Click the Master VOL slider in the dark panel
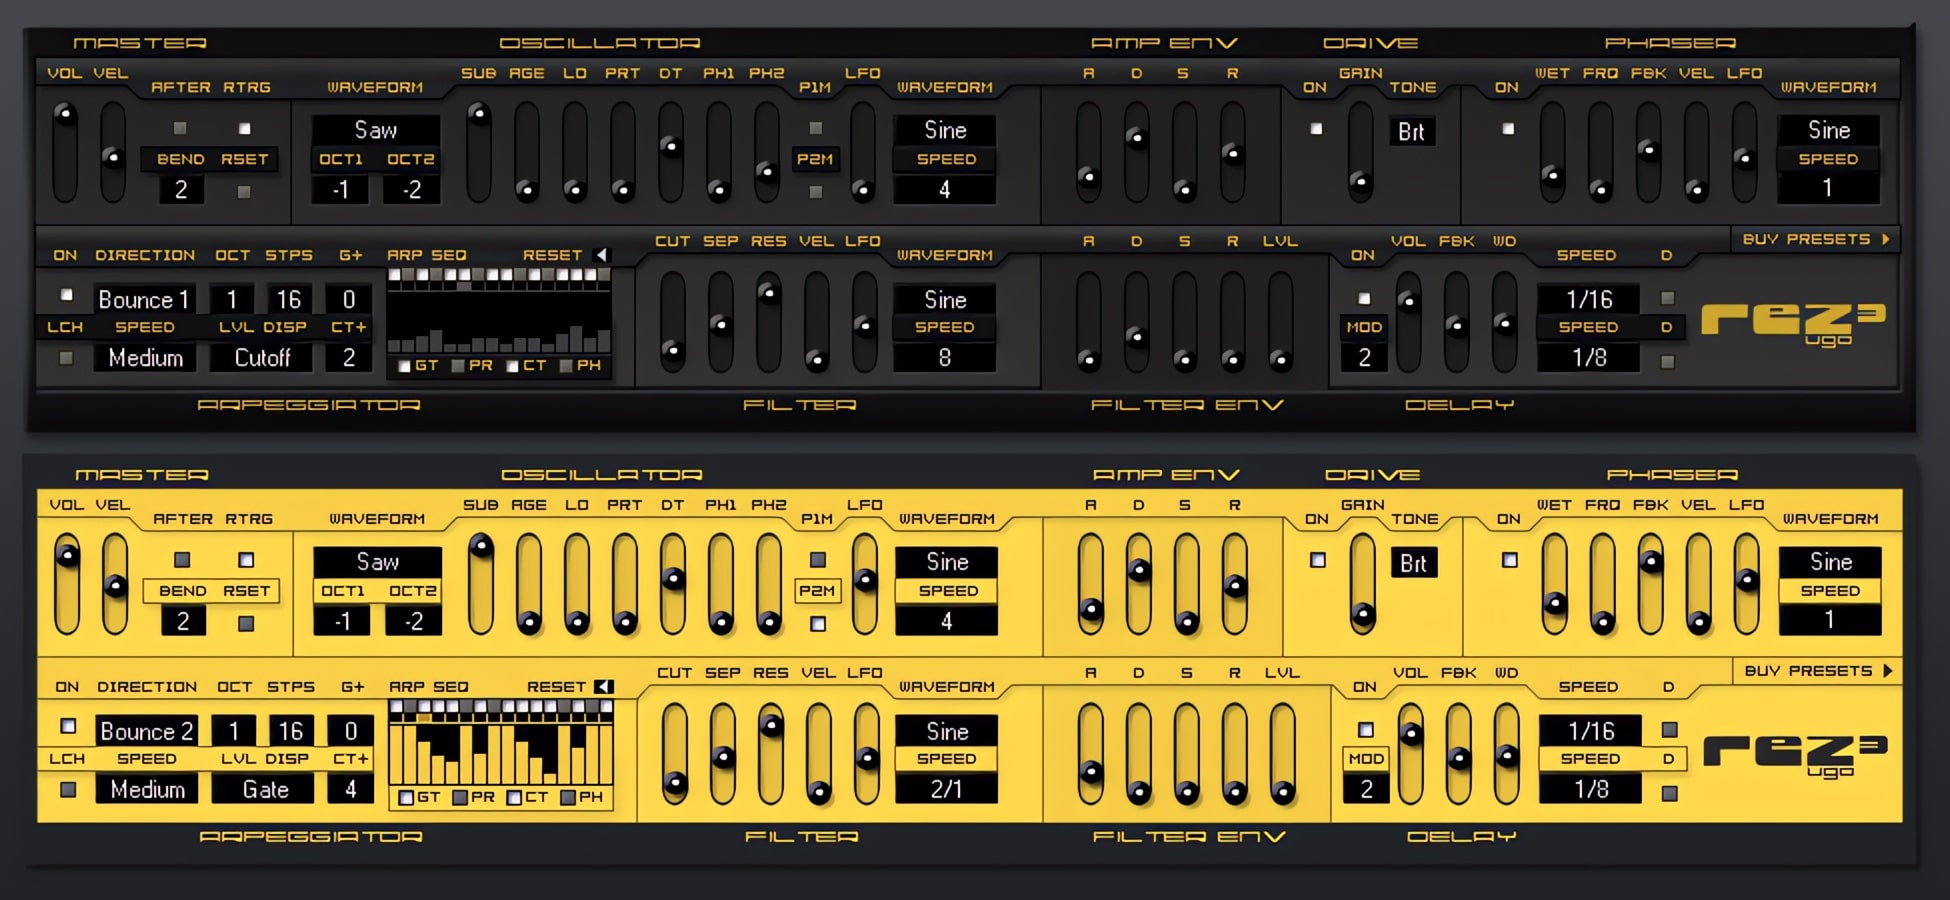 pyautogui.click(x=65, y=150)
